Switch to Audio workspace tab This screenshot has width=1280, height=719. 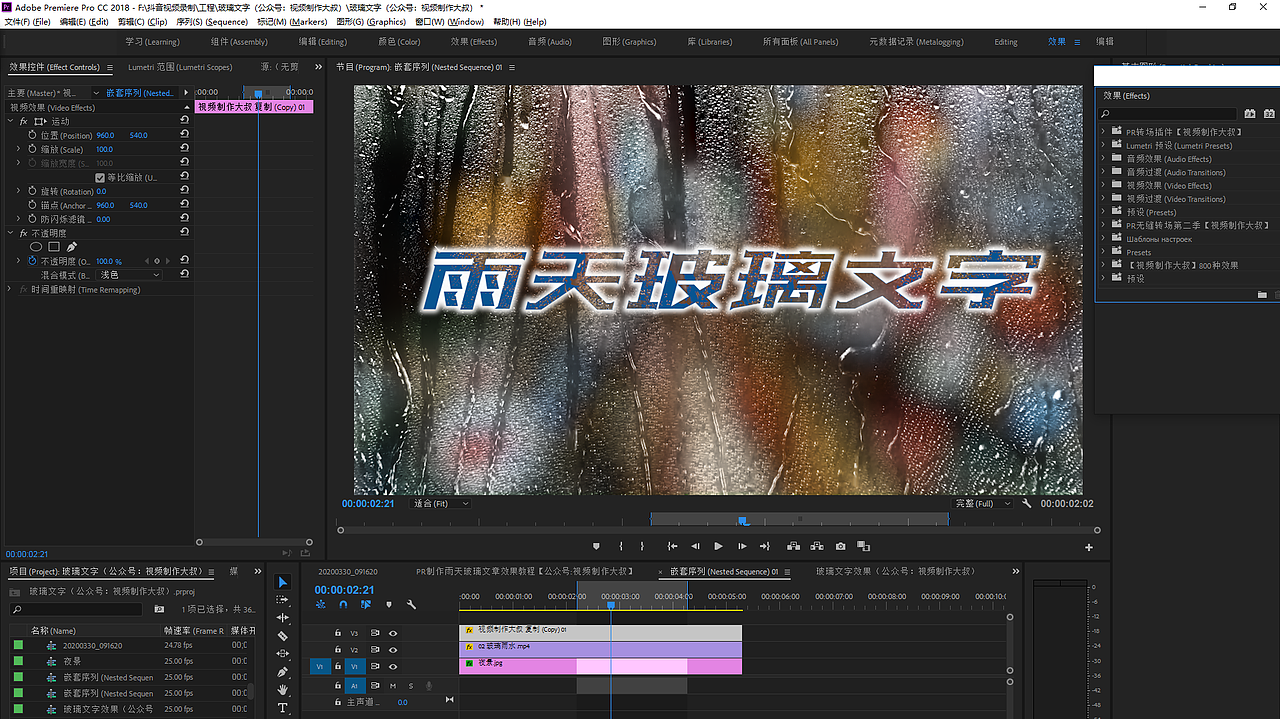(549, 42)
